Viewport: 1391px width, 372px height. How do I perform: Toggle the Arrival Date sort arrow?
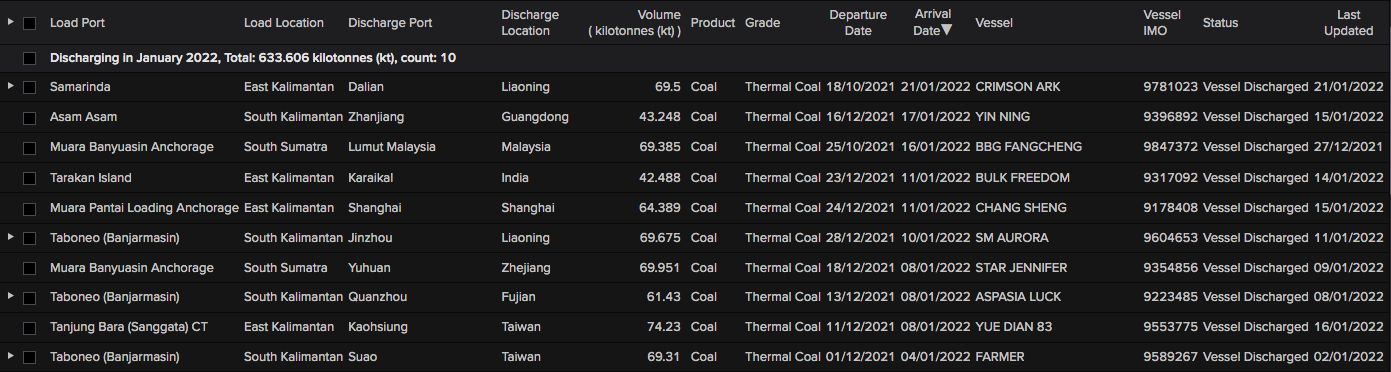pyautogui.click(x=946, y=30)
